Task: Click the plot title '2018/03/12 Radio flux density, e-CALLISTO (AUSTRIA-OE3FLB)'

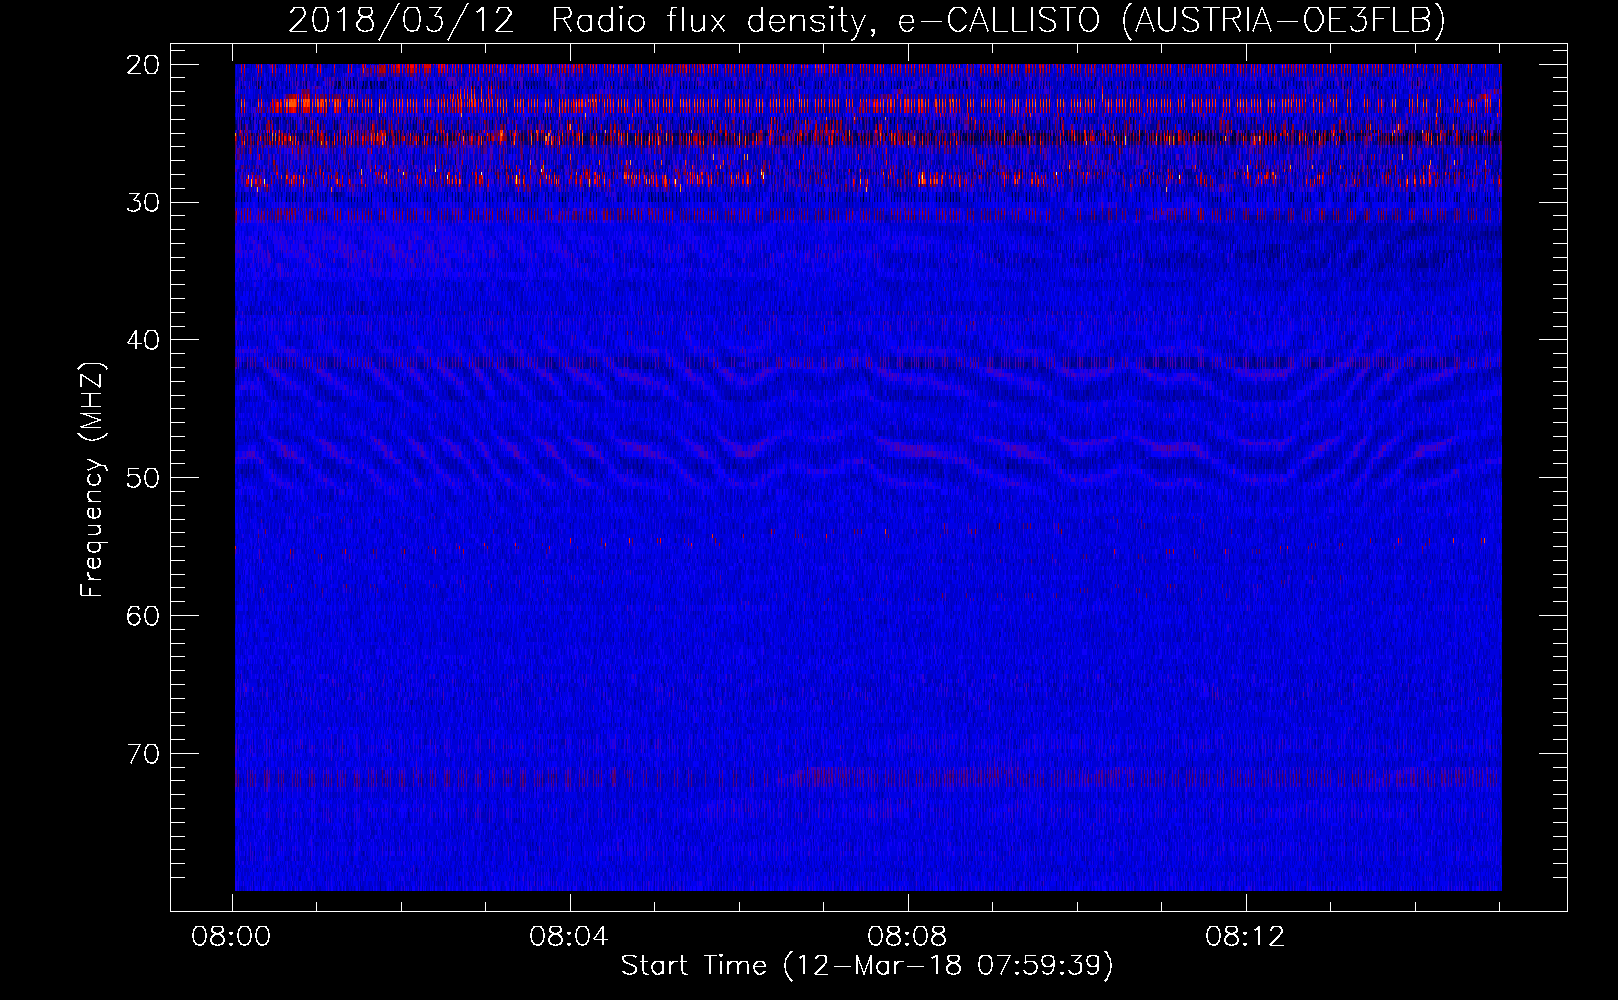Action: coord(867,21)
